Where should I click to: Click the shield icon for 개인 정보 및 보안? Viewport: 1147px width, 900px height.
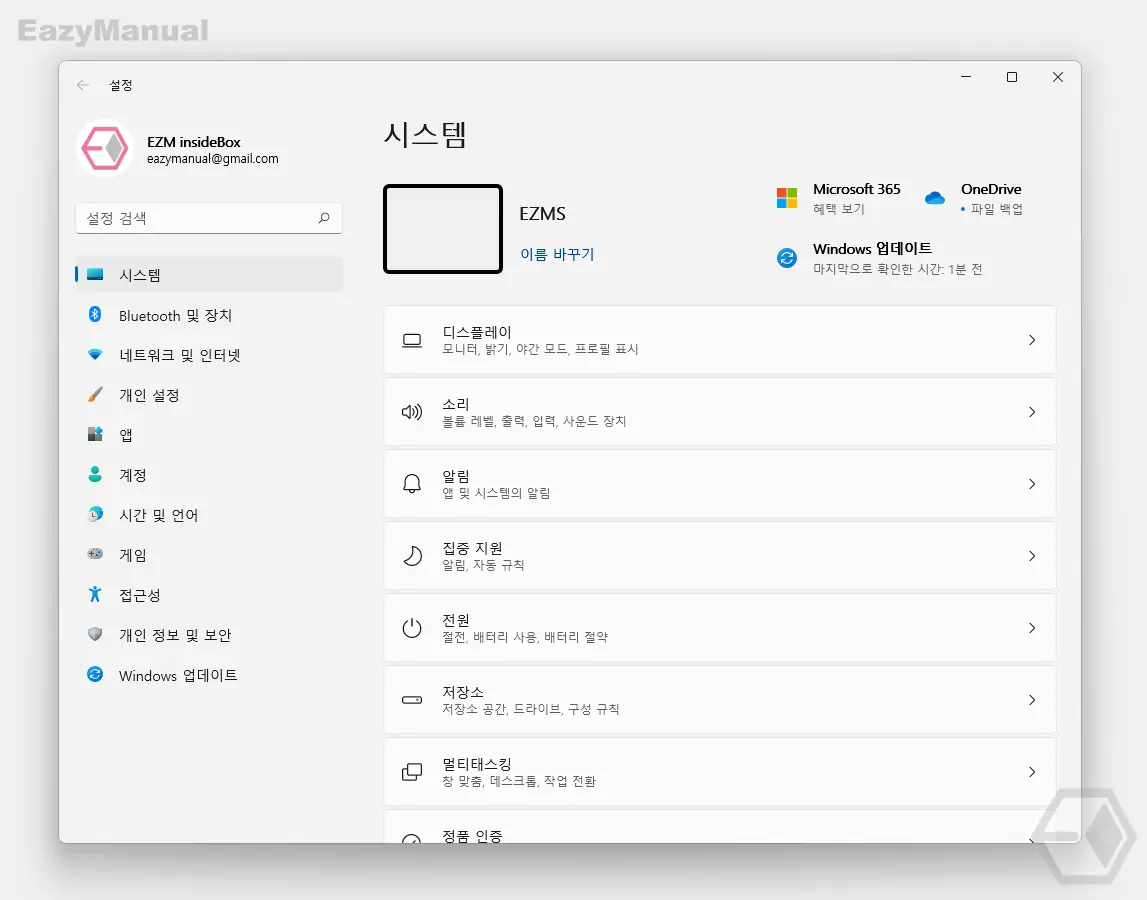(95, 634)
